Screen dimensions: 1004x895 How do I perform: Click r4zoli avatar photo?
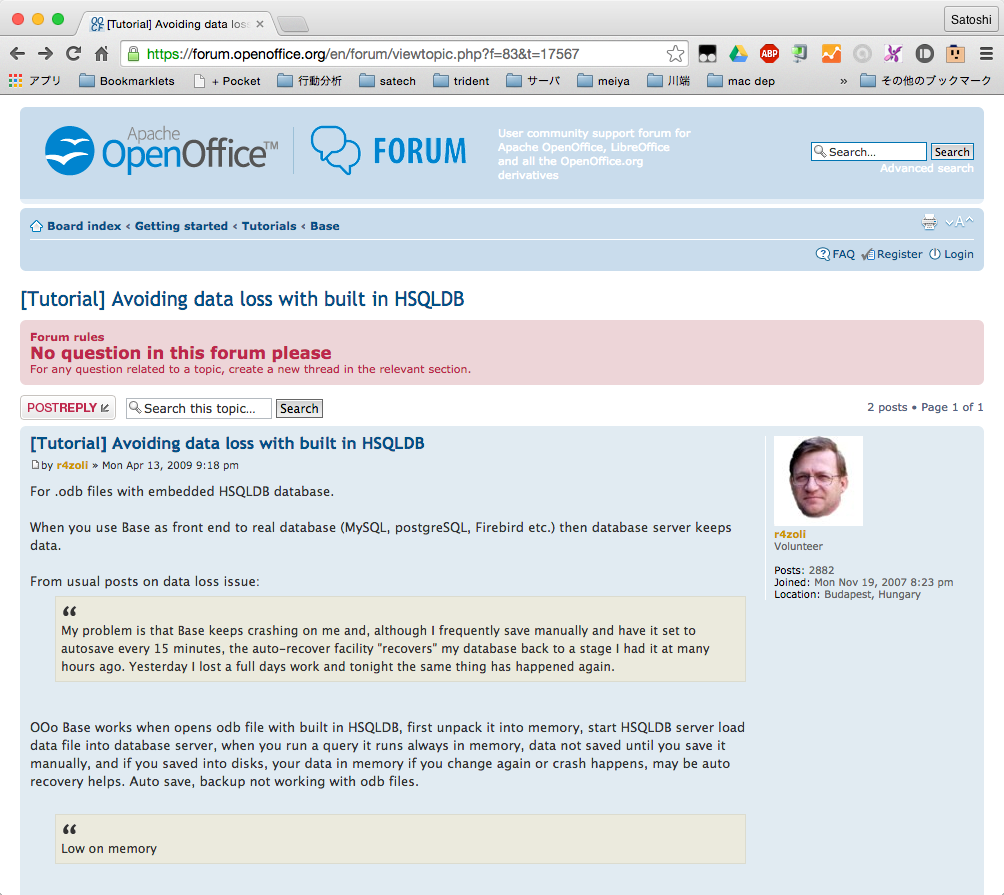point(818,481)
